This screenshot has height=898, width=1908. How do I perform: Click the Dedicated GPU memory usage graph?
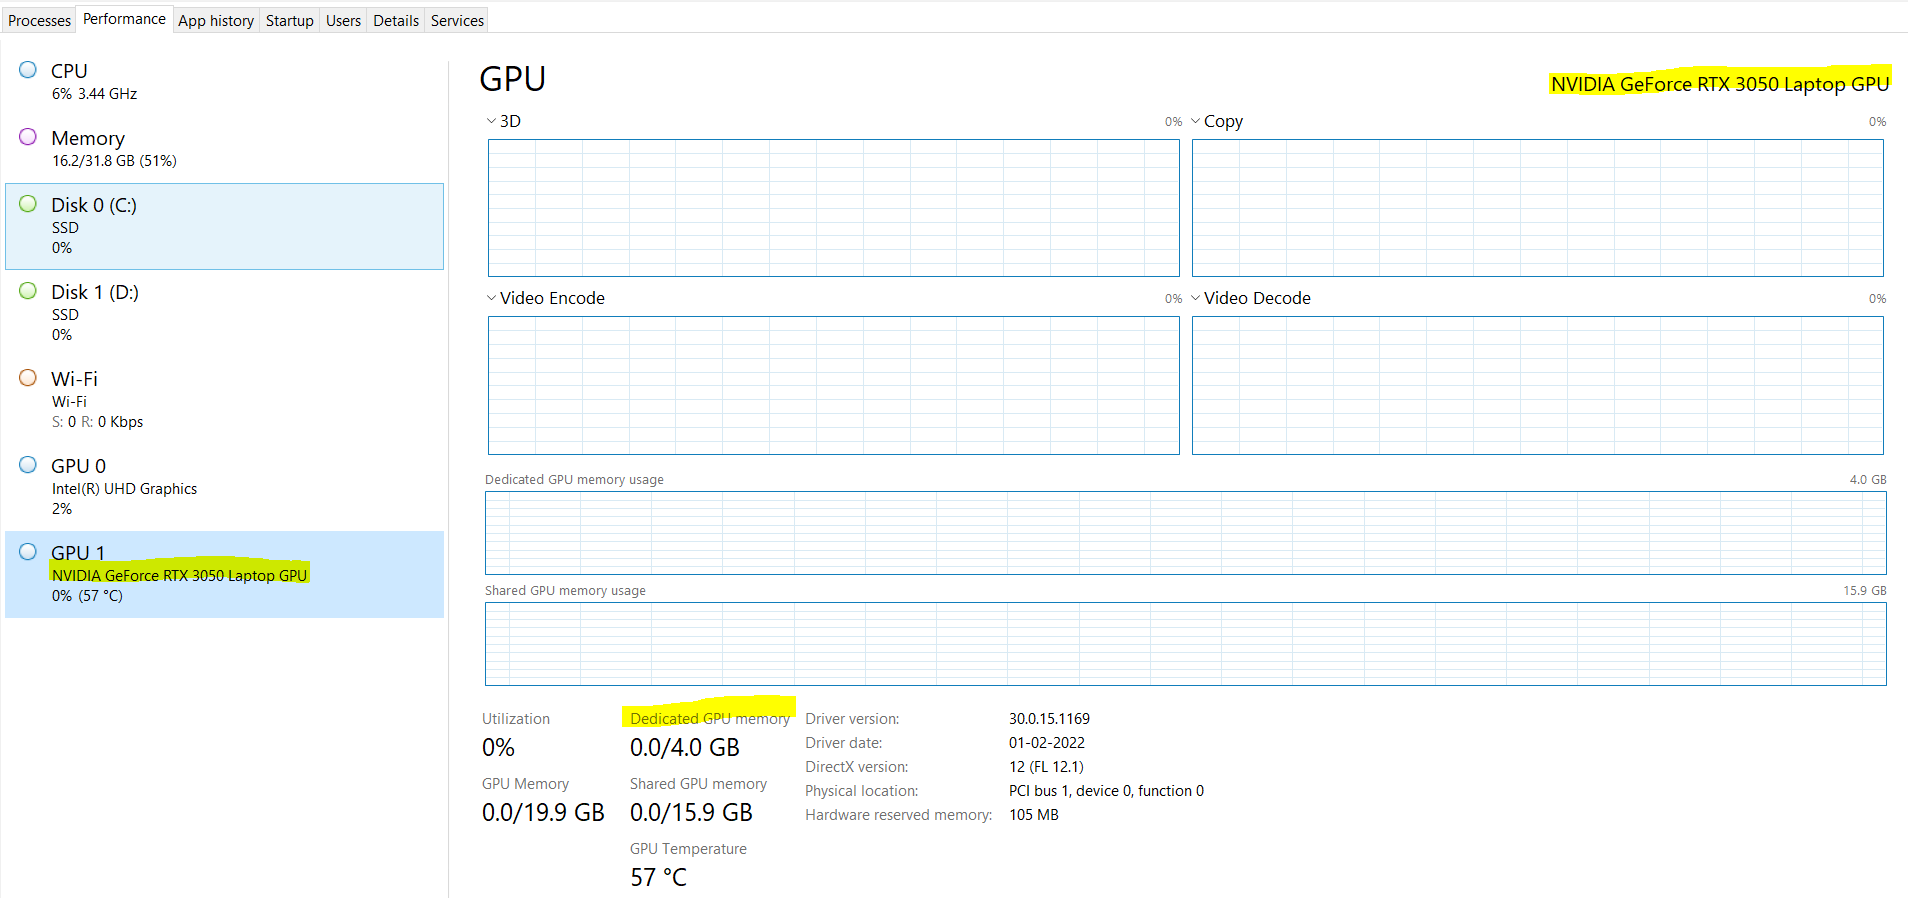click(1185, 532)
